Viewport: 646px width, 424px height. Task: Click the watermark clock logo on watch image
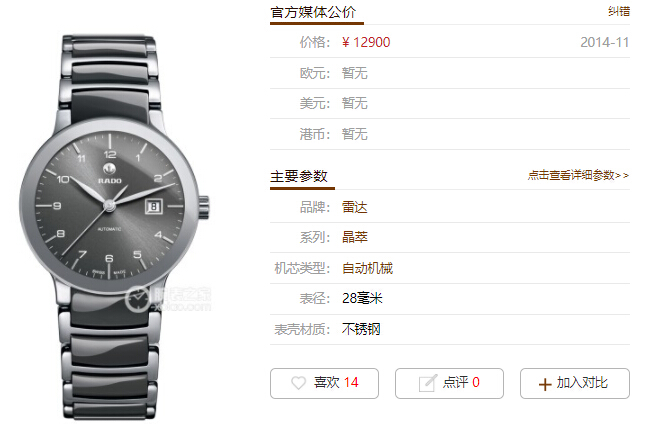(x=137, y=300)
